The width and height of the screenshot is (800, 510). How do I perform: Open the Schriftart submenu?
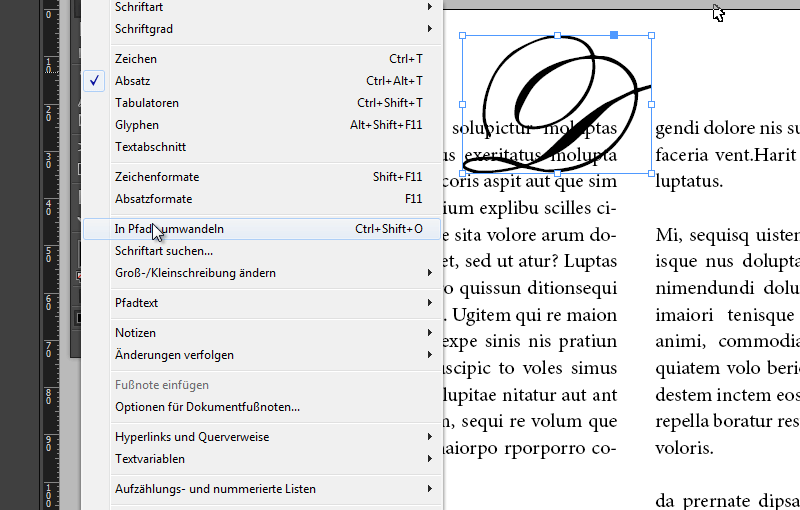(262, 7)
